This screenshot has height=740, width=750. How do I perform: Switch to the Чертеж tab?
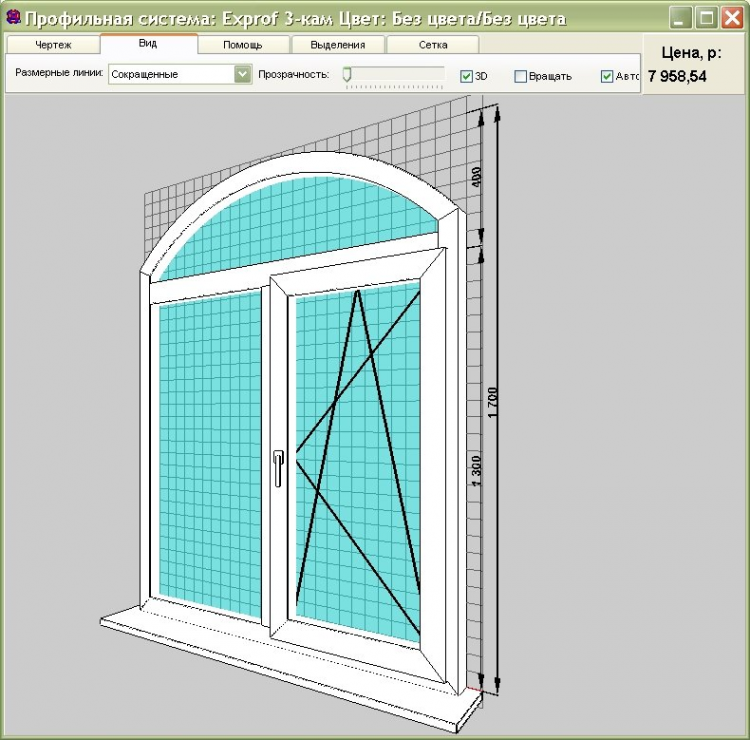[53, 45]
